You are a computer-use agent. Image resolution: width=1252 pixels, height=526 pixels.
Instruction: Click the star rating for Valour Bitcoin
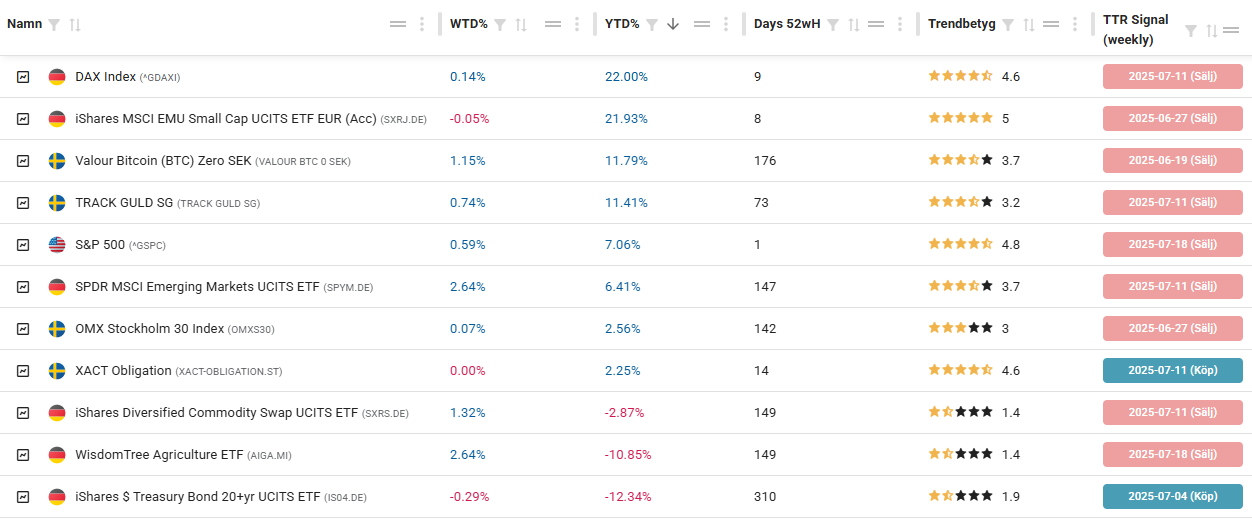point(960,161)
